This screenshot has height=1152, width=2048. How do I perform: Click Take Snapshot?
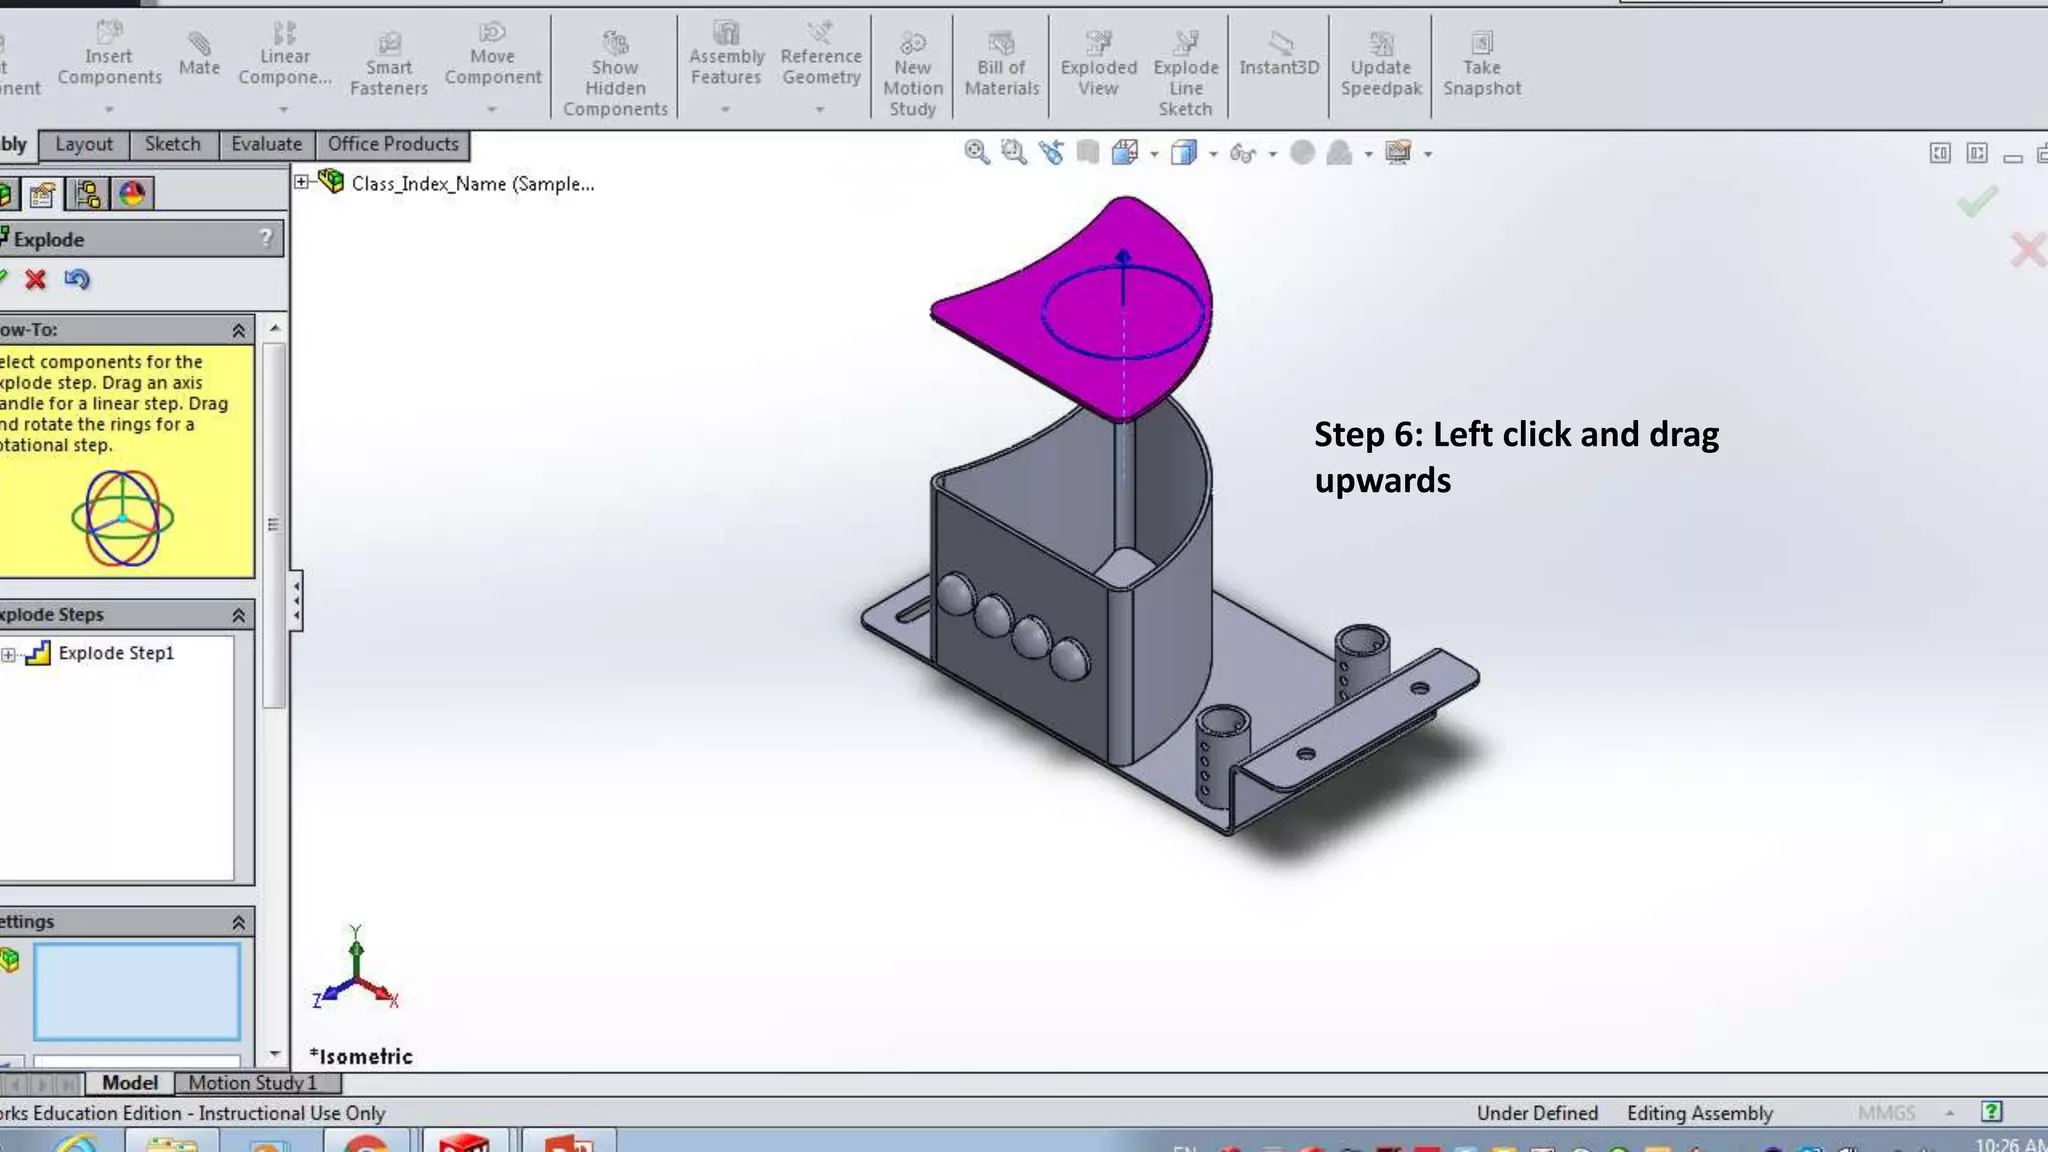[x=1482, y=65]
